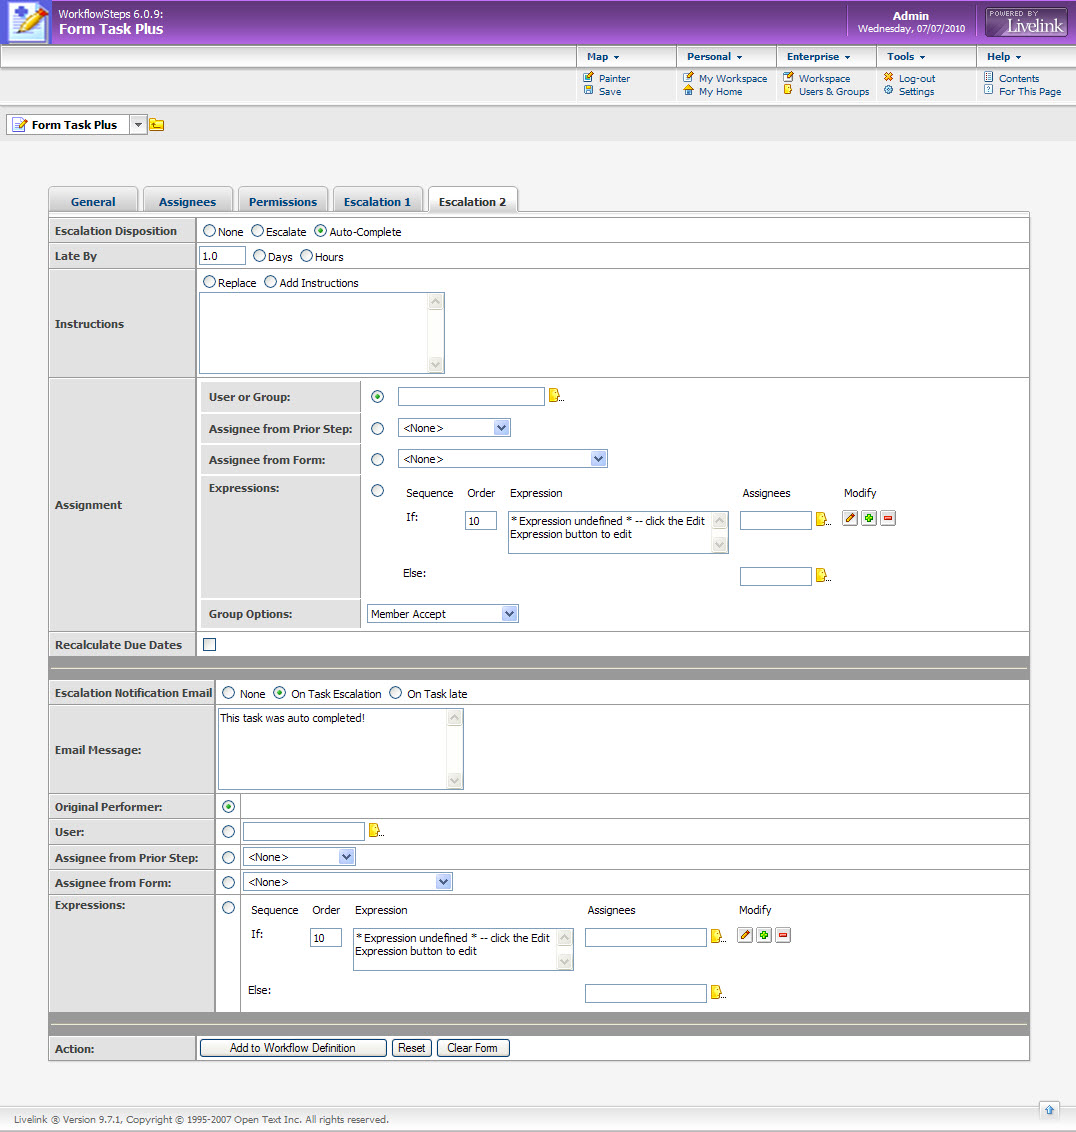The width and height of the screenshot is (1076, 1132).
Task: Click the scroll-to-top arrow icon at bottom right
Action: 1049,1109
